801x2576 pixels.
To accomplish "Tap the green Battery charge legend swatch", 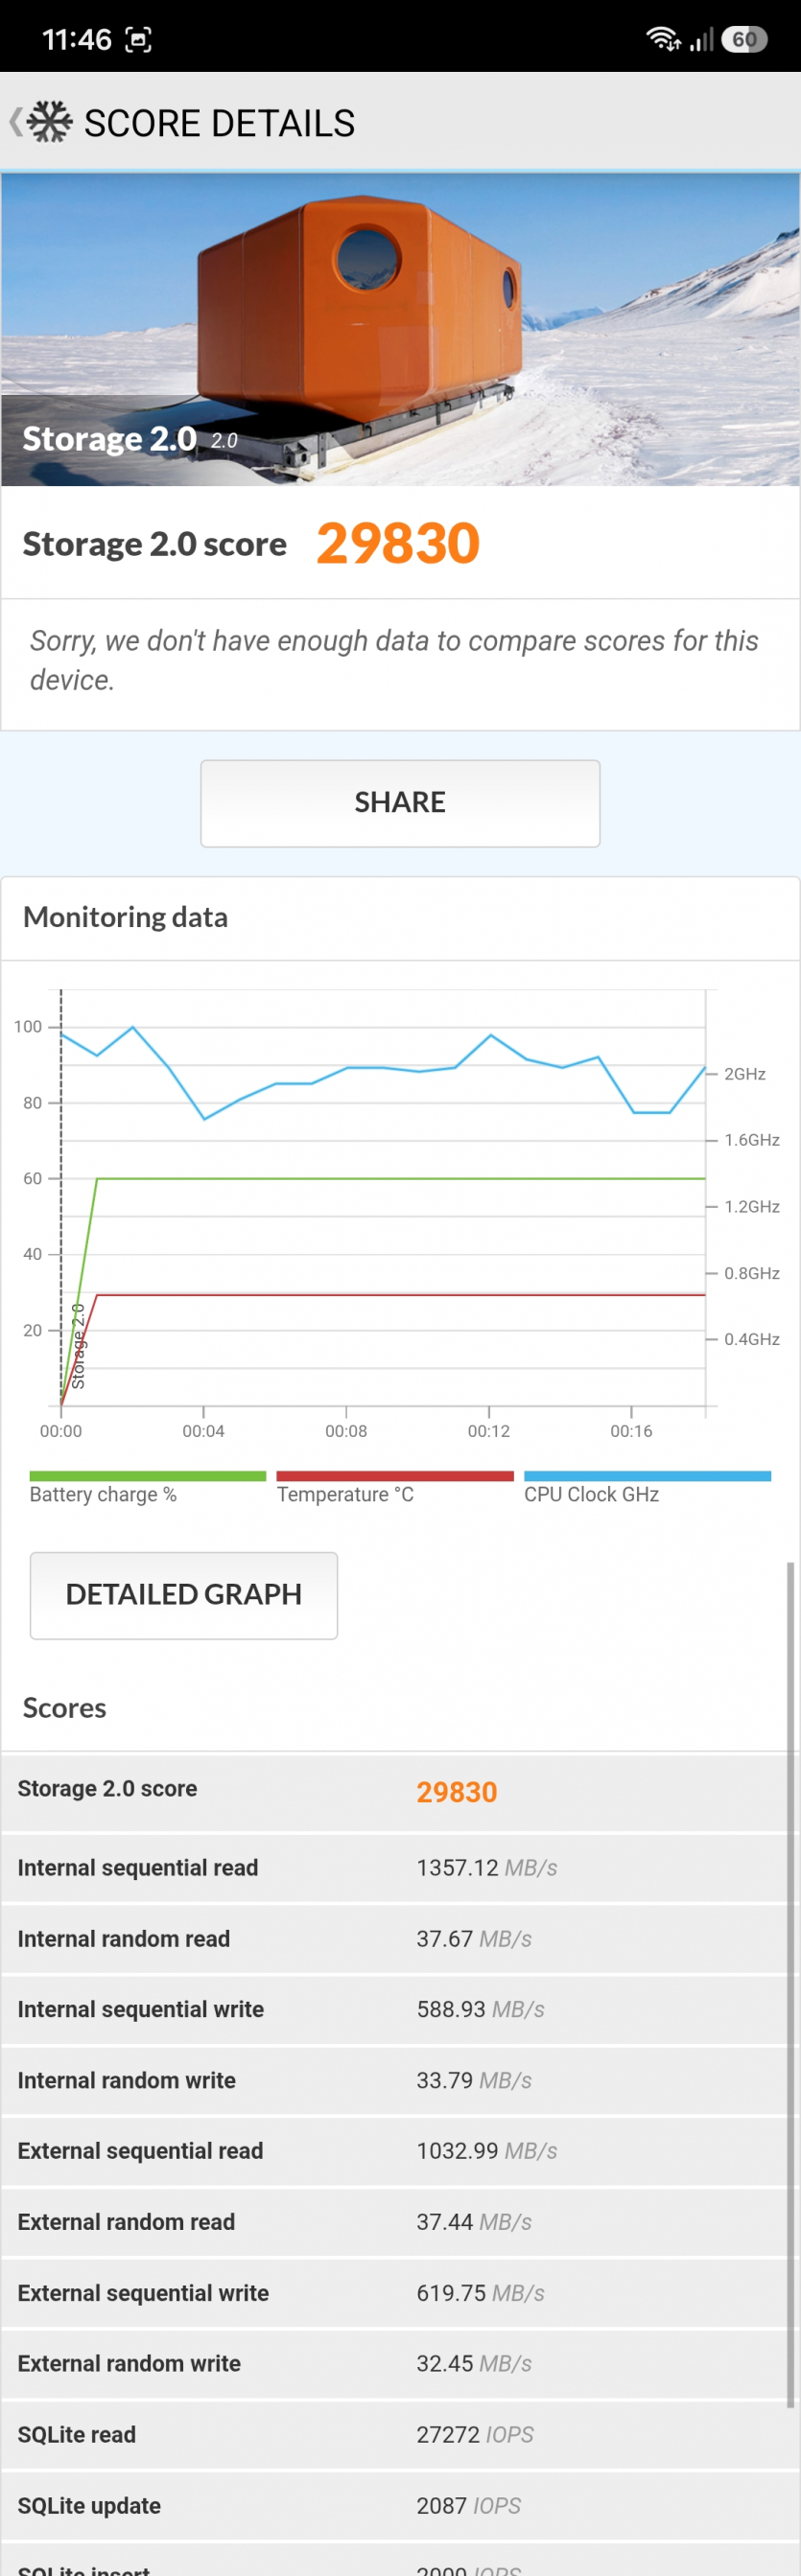I will point(148,1476).
